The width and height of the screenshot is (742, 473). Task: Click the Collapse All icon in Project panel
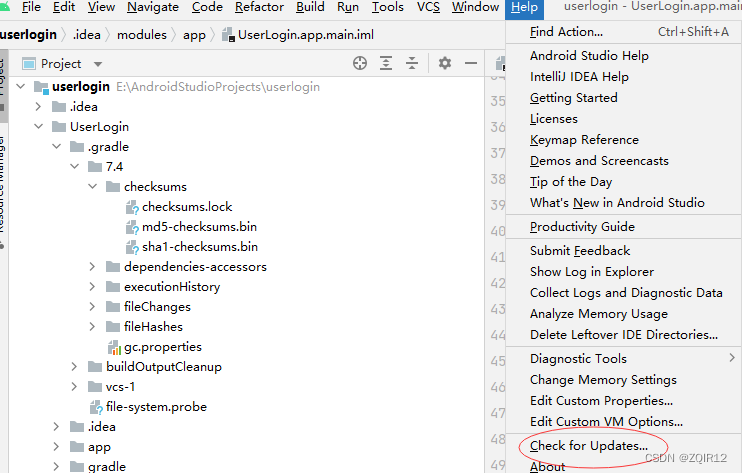[412, 63]
